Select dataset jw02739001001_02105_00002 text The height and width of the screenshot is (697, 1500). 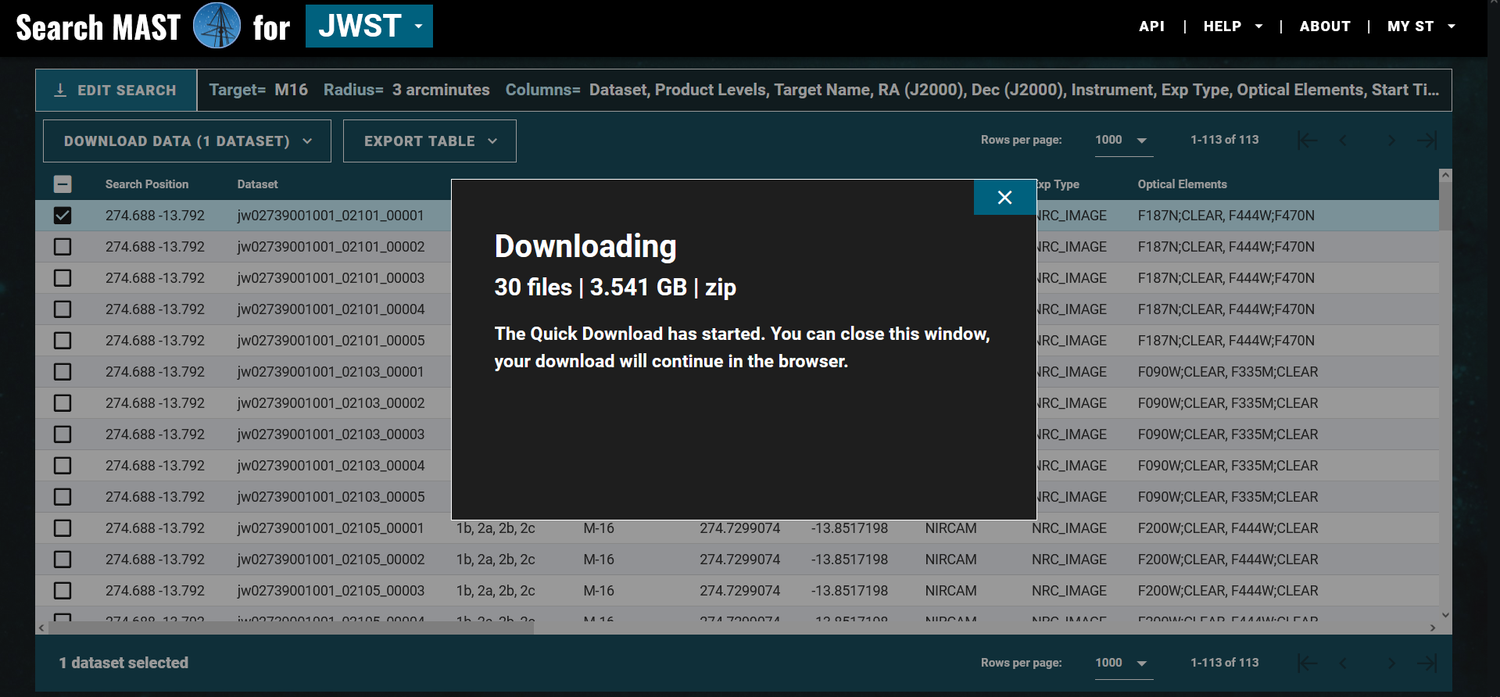pos(331,559)
